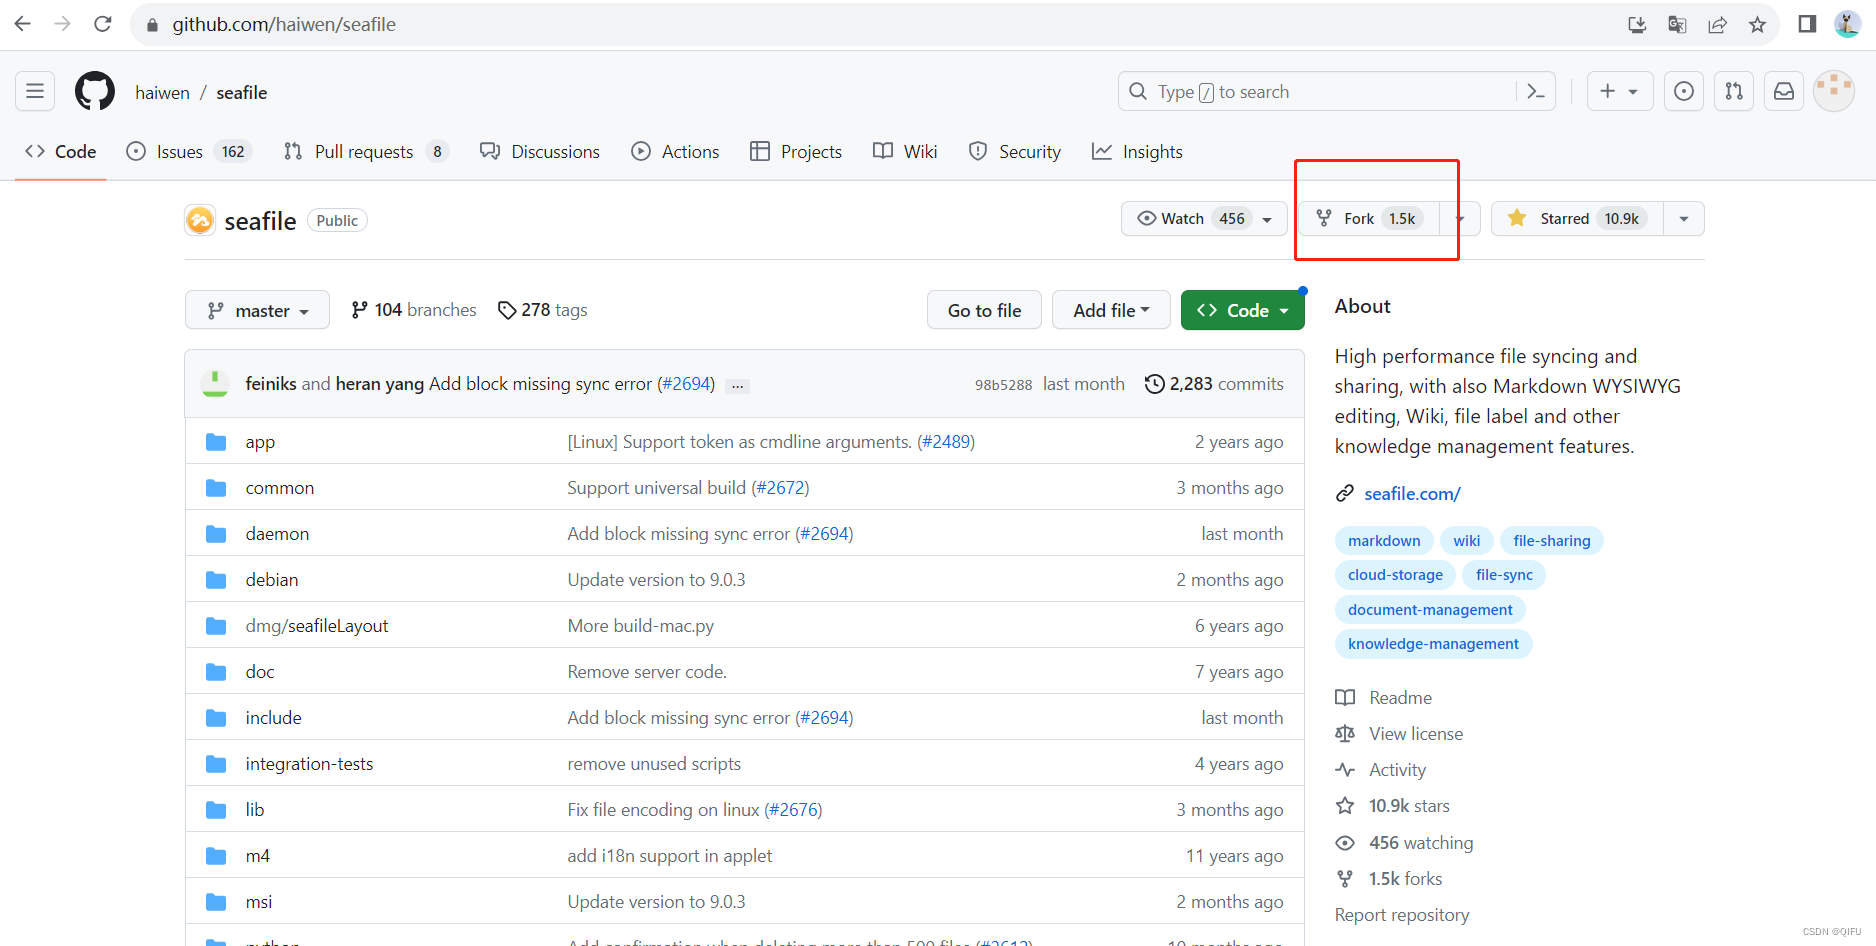The image size is (1876, 946).
Task: Open the pull requests icon in header
Action: coord(1734,91)
